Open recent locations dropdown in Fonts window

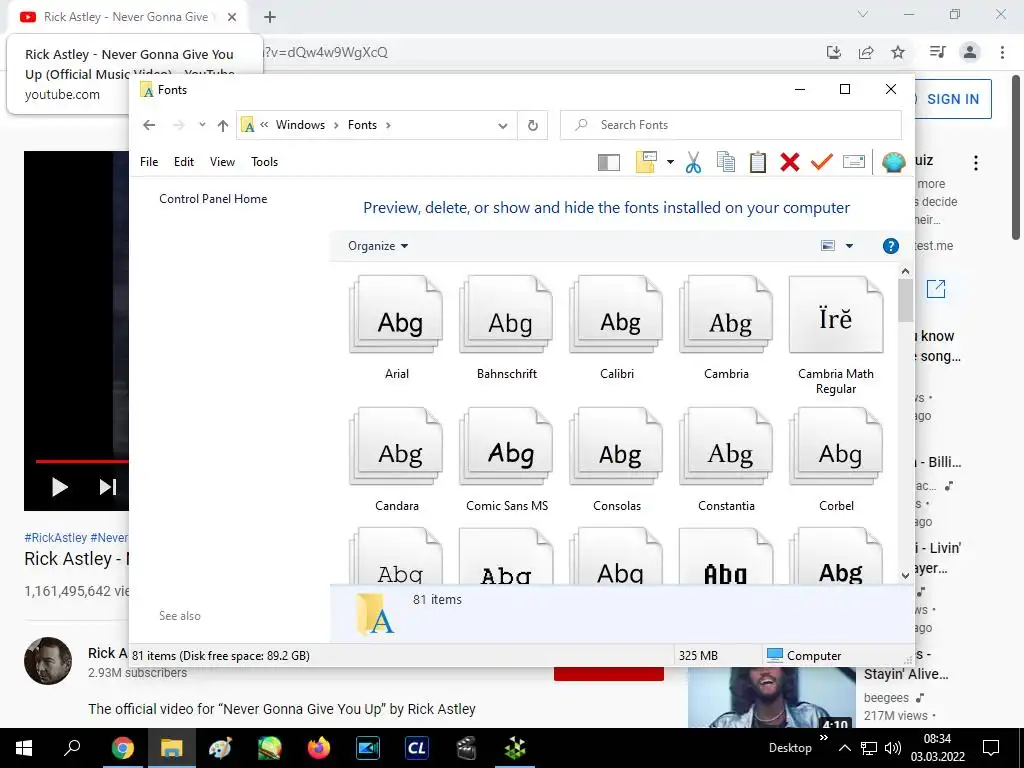[202, 125]
